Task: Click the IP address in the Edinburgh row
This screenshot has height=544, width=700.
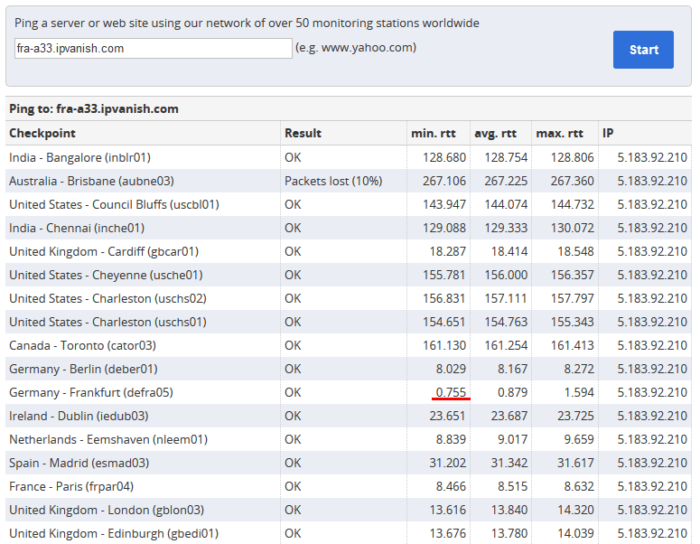Action: coord(652,534)
